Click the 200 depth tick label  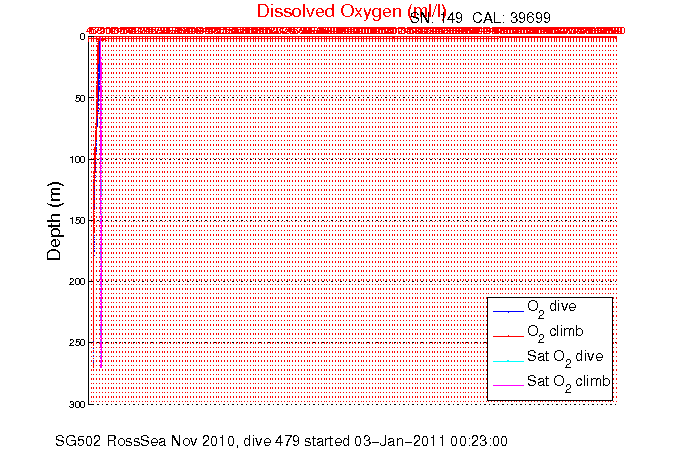pyautogui.click(x=77, y=282)
